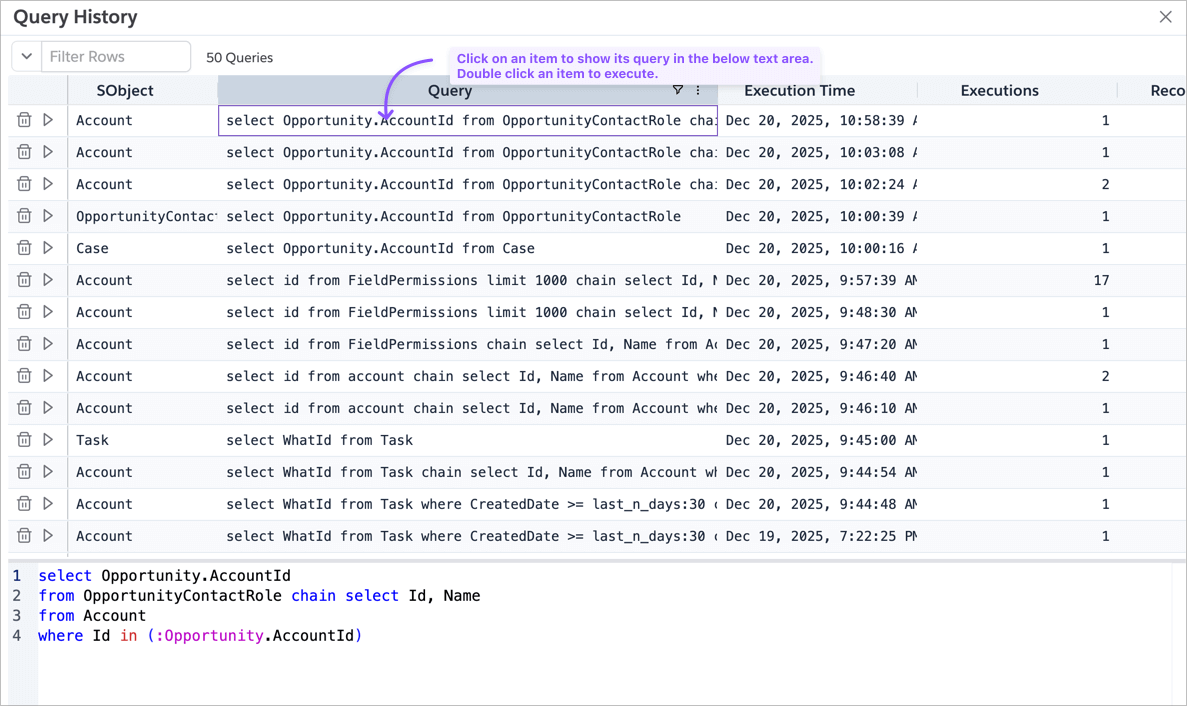
Task: Run the Task query with play icon
Action: coord(48,440)
